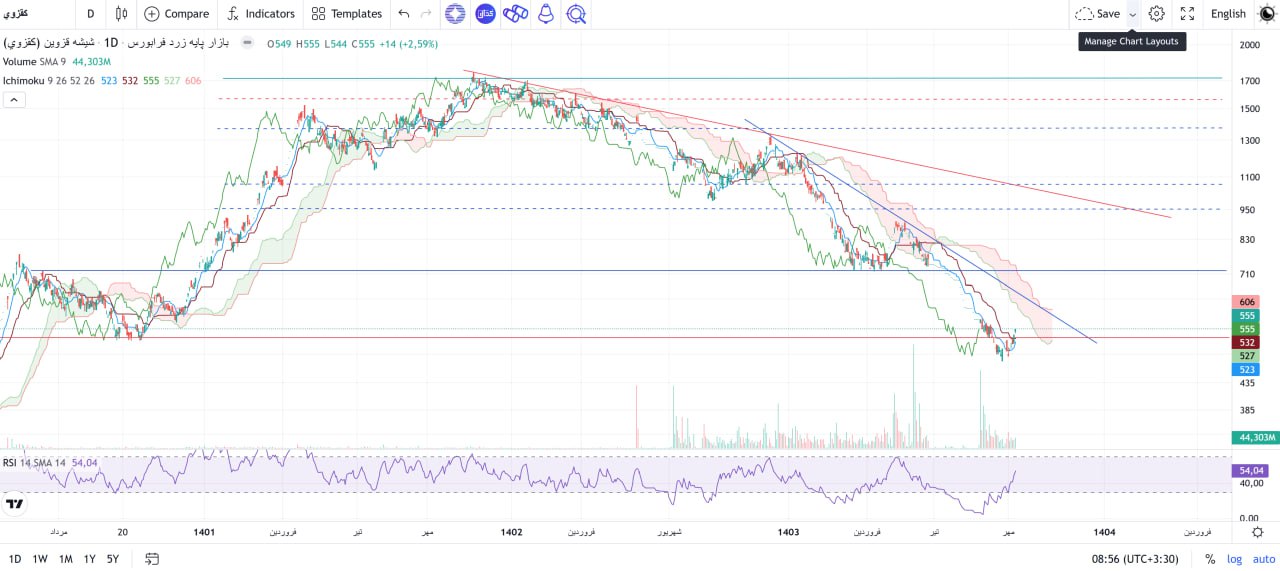Screen dimensions: 1280x571
Task: Click the go-to-date calendar icon
Action: [152, 559]
